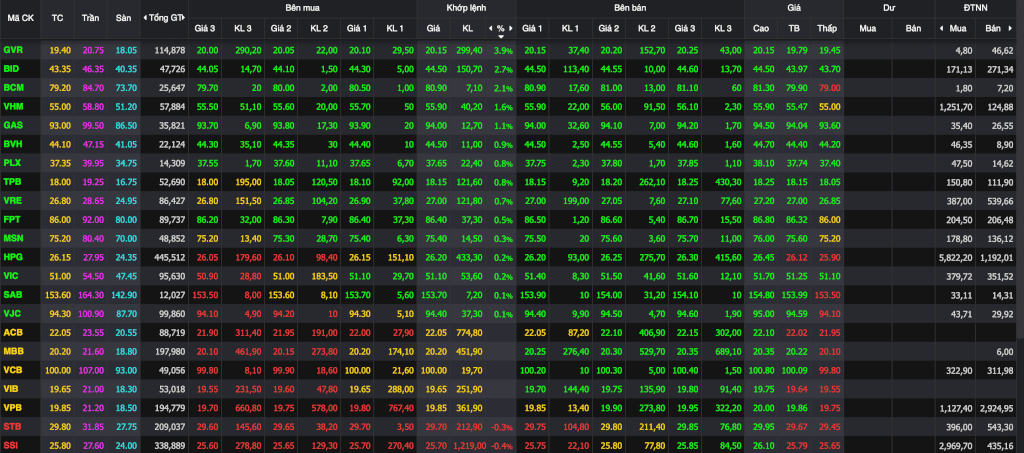Open STB stock symbol

pyautogui.click(x=12, y=426)
